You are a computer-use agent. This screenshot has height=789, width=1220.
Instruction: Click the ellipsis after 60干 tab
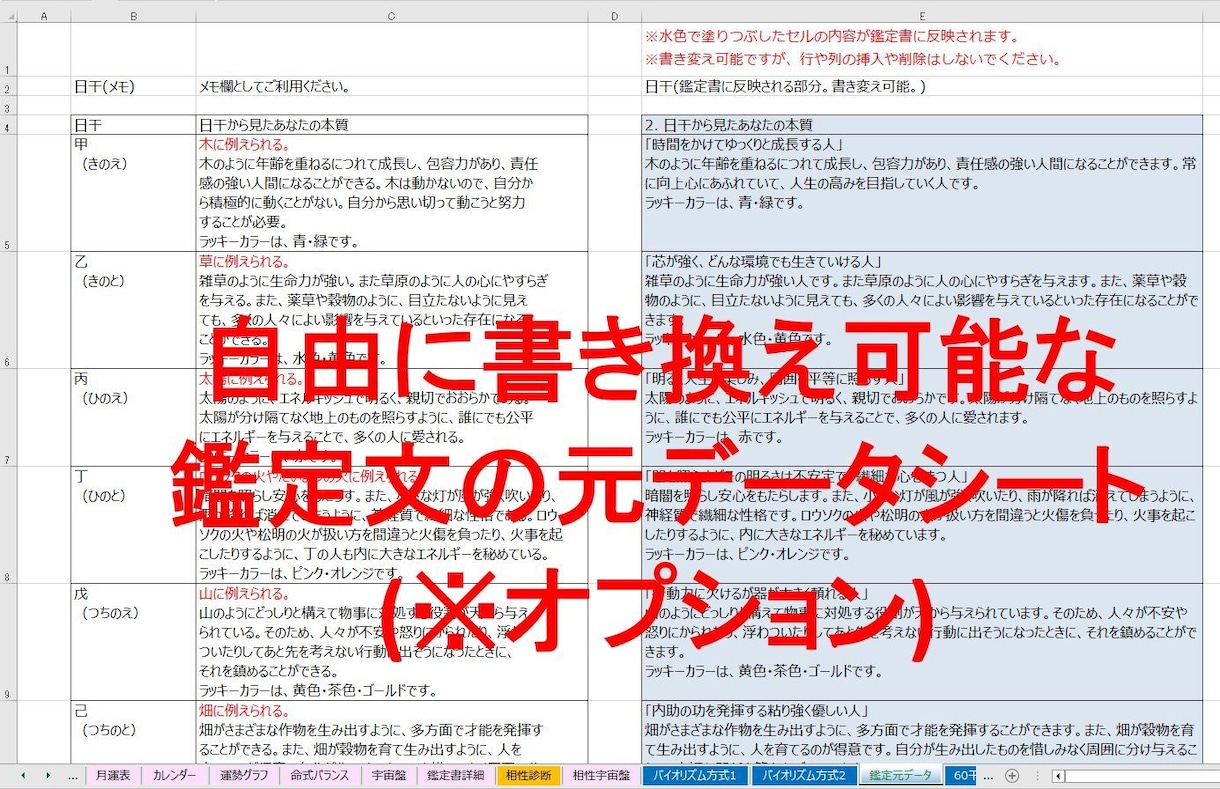click(988, 775)
